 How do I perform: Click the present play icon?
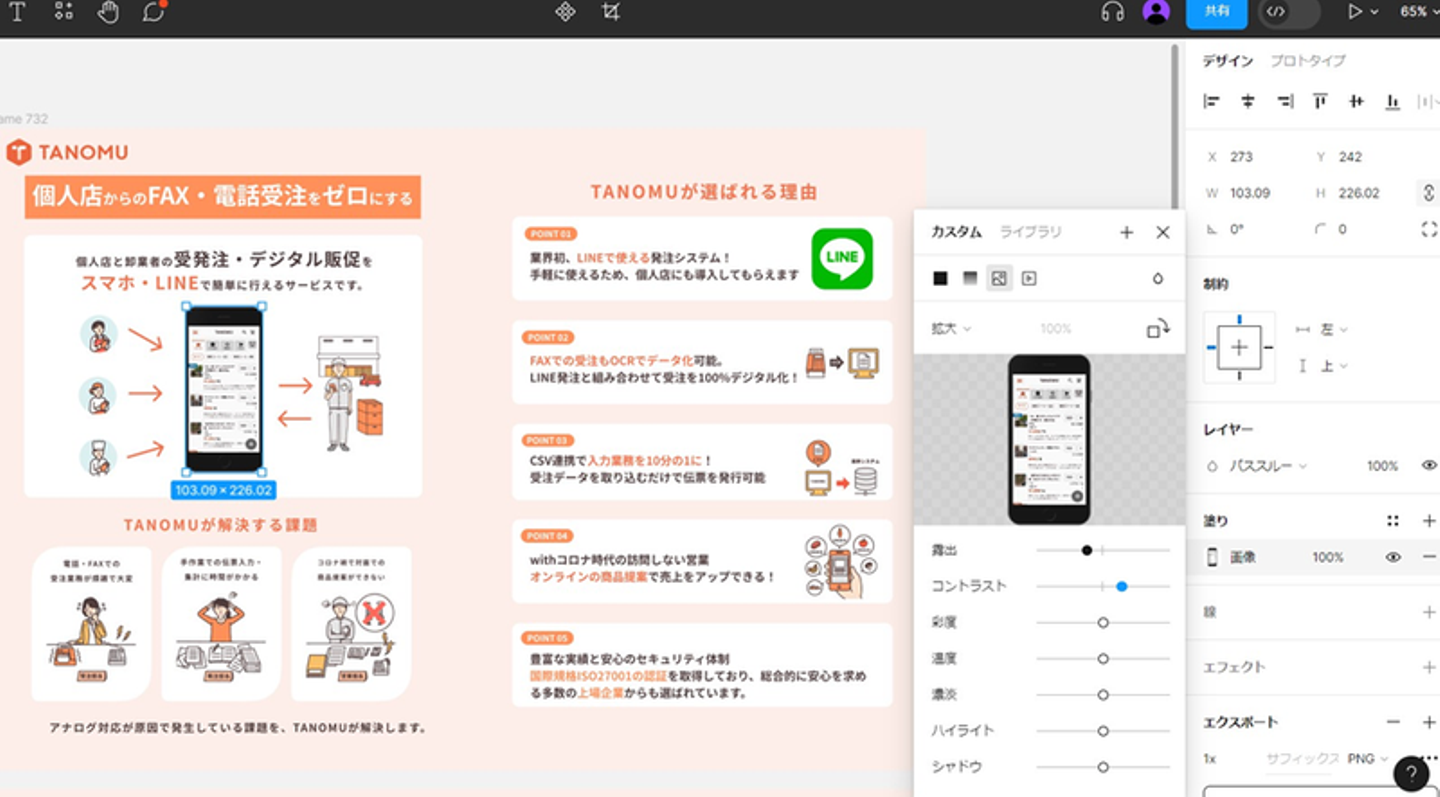1355,12
